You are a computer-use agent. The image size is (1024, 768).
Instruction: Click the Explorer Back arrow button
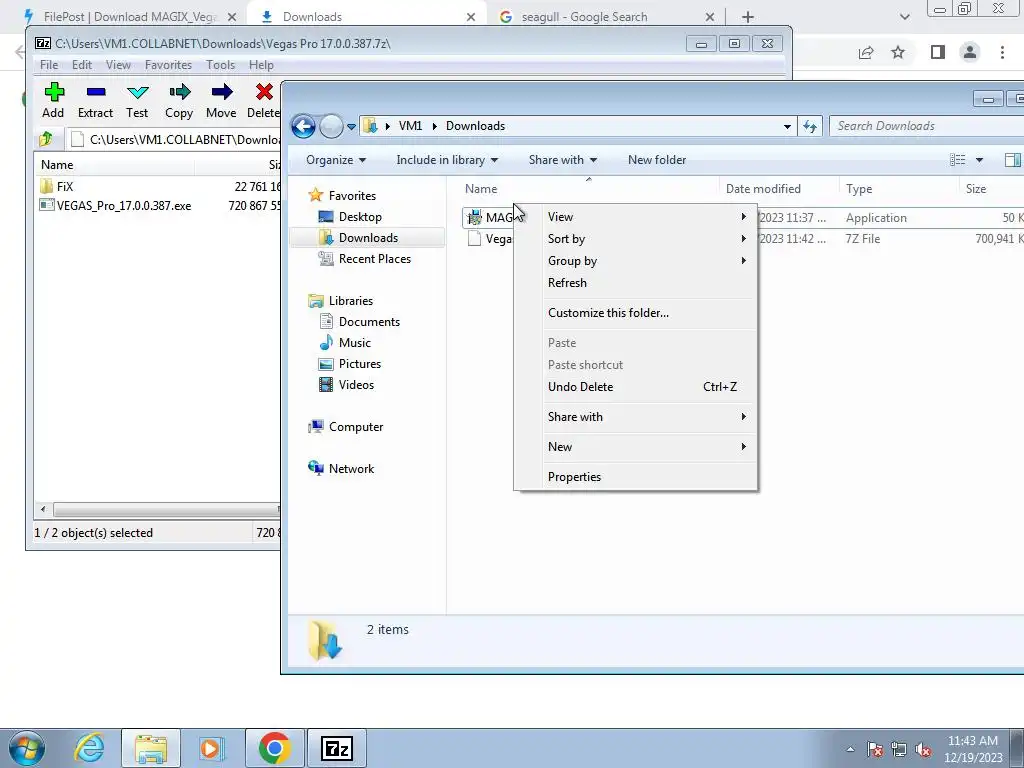303,126
